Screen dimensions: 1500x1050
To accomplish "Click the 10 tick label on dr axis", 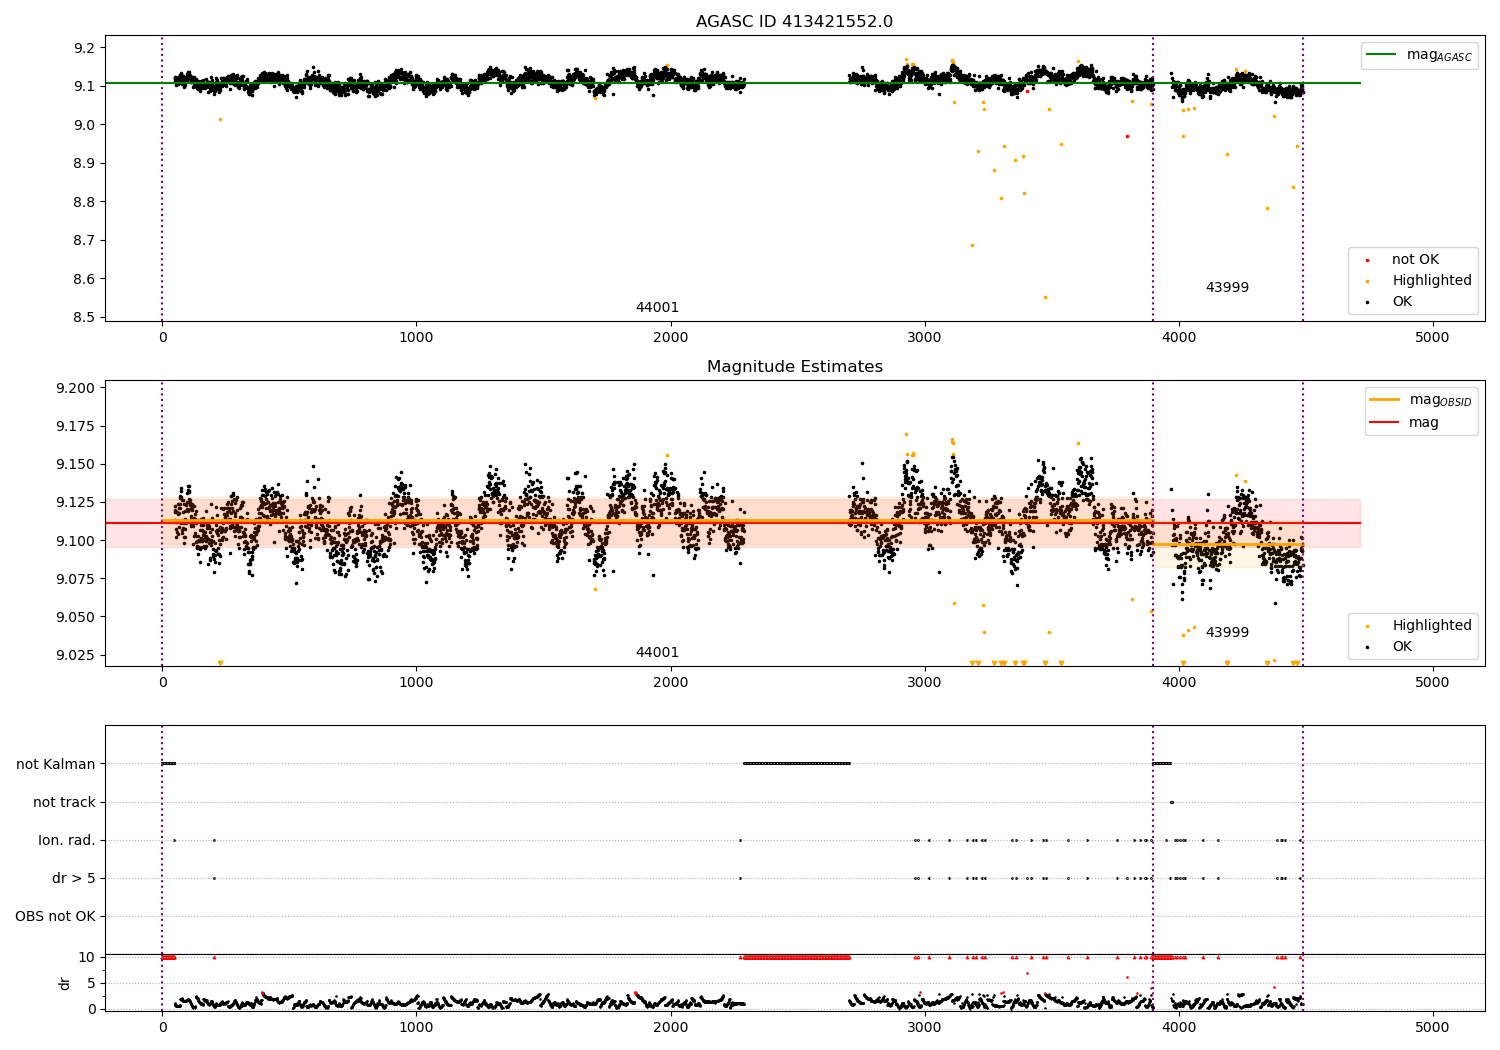I will point(87,957).
